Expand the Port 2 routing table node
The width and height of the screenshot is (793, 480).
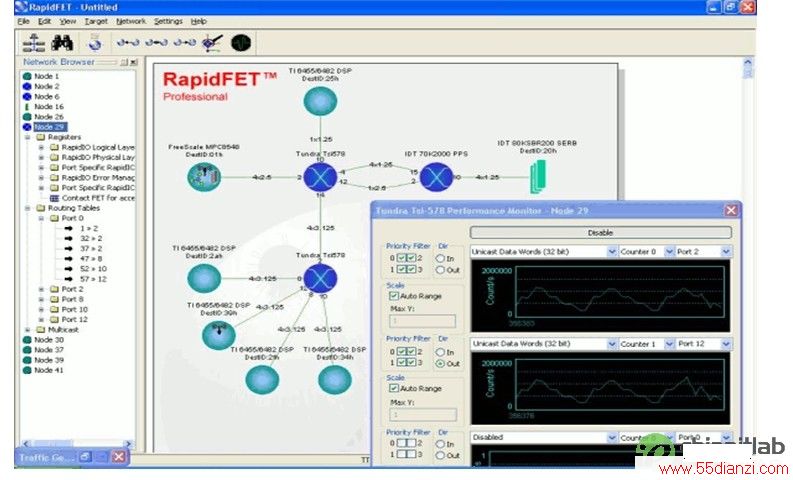pos(41,289)
